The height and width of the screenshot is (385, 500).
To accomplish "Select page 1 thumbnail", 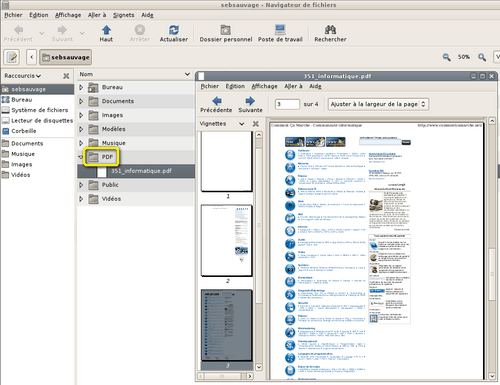I will (226, 162).
